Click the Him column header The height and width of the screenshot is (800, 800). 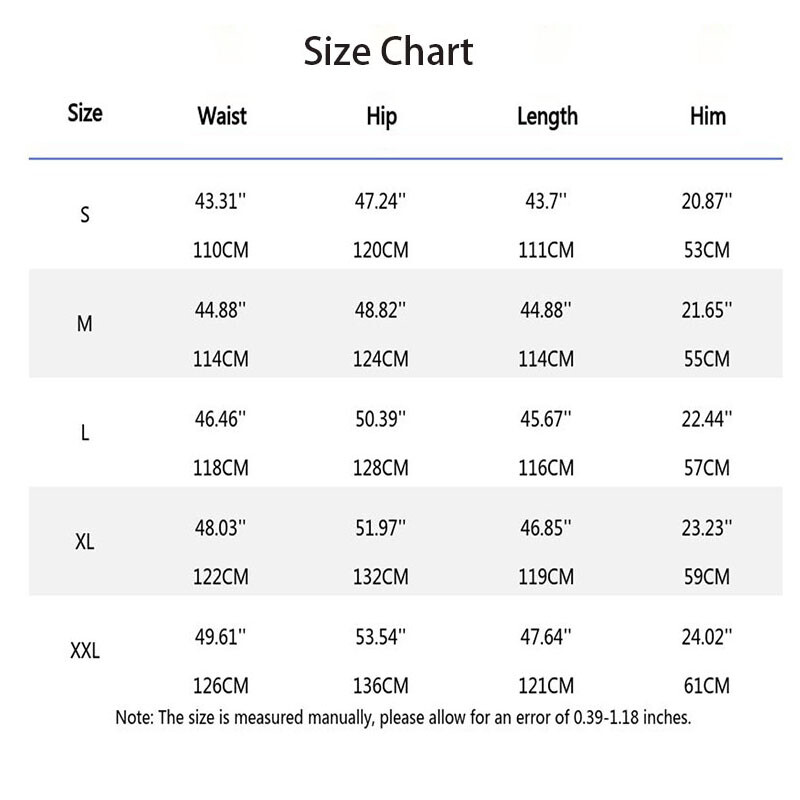tap(708, 115)
